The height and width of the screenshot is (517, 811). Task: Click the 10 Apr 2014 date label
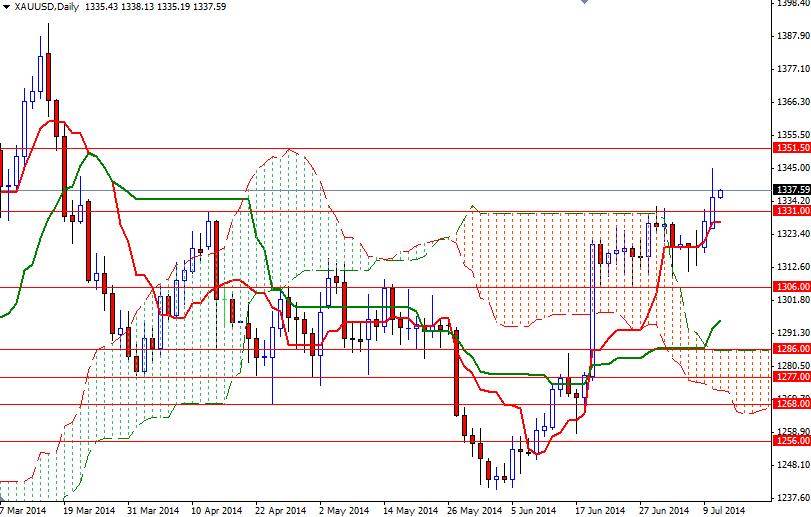[x=217, y=510]
